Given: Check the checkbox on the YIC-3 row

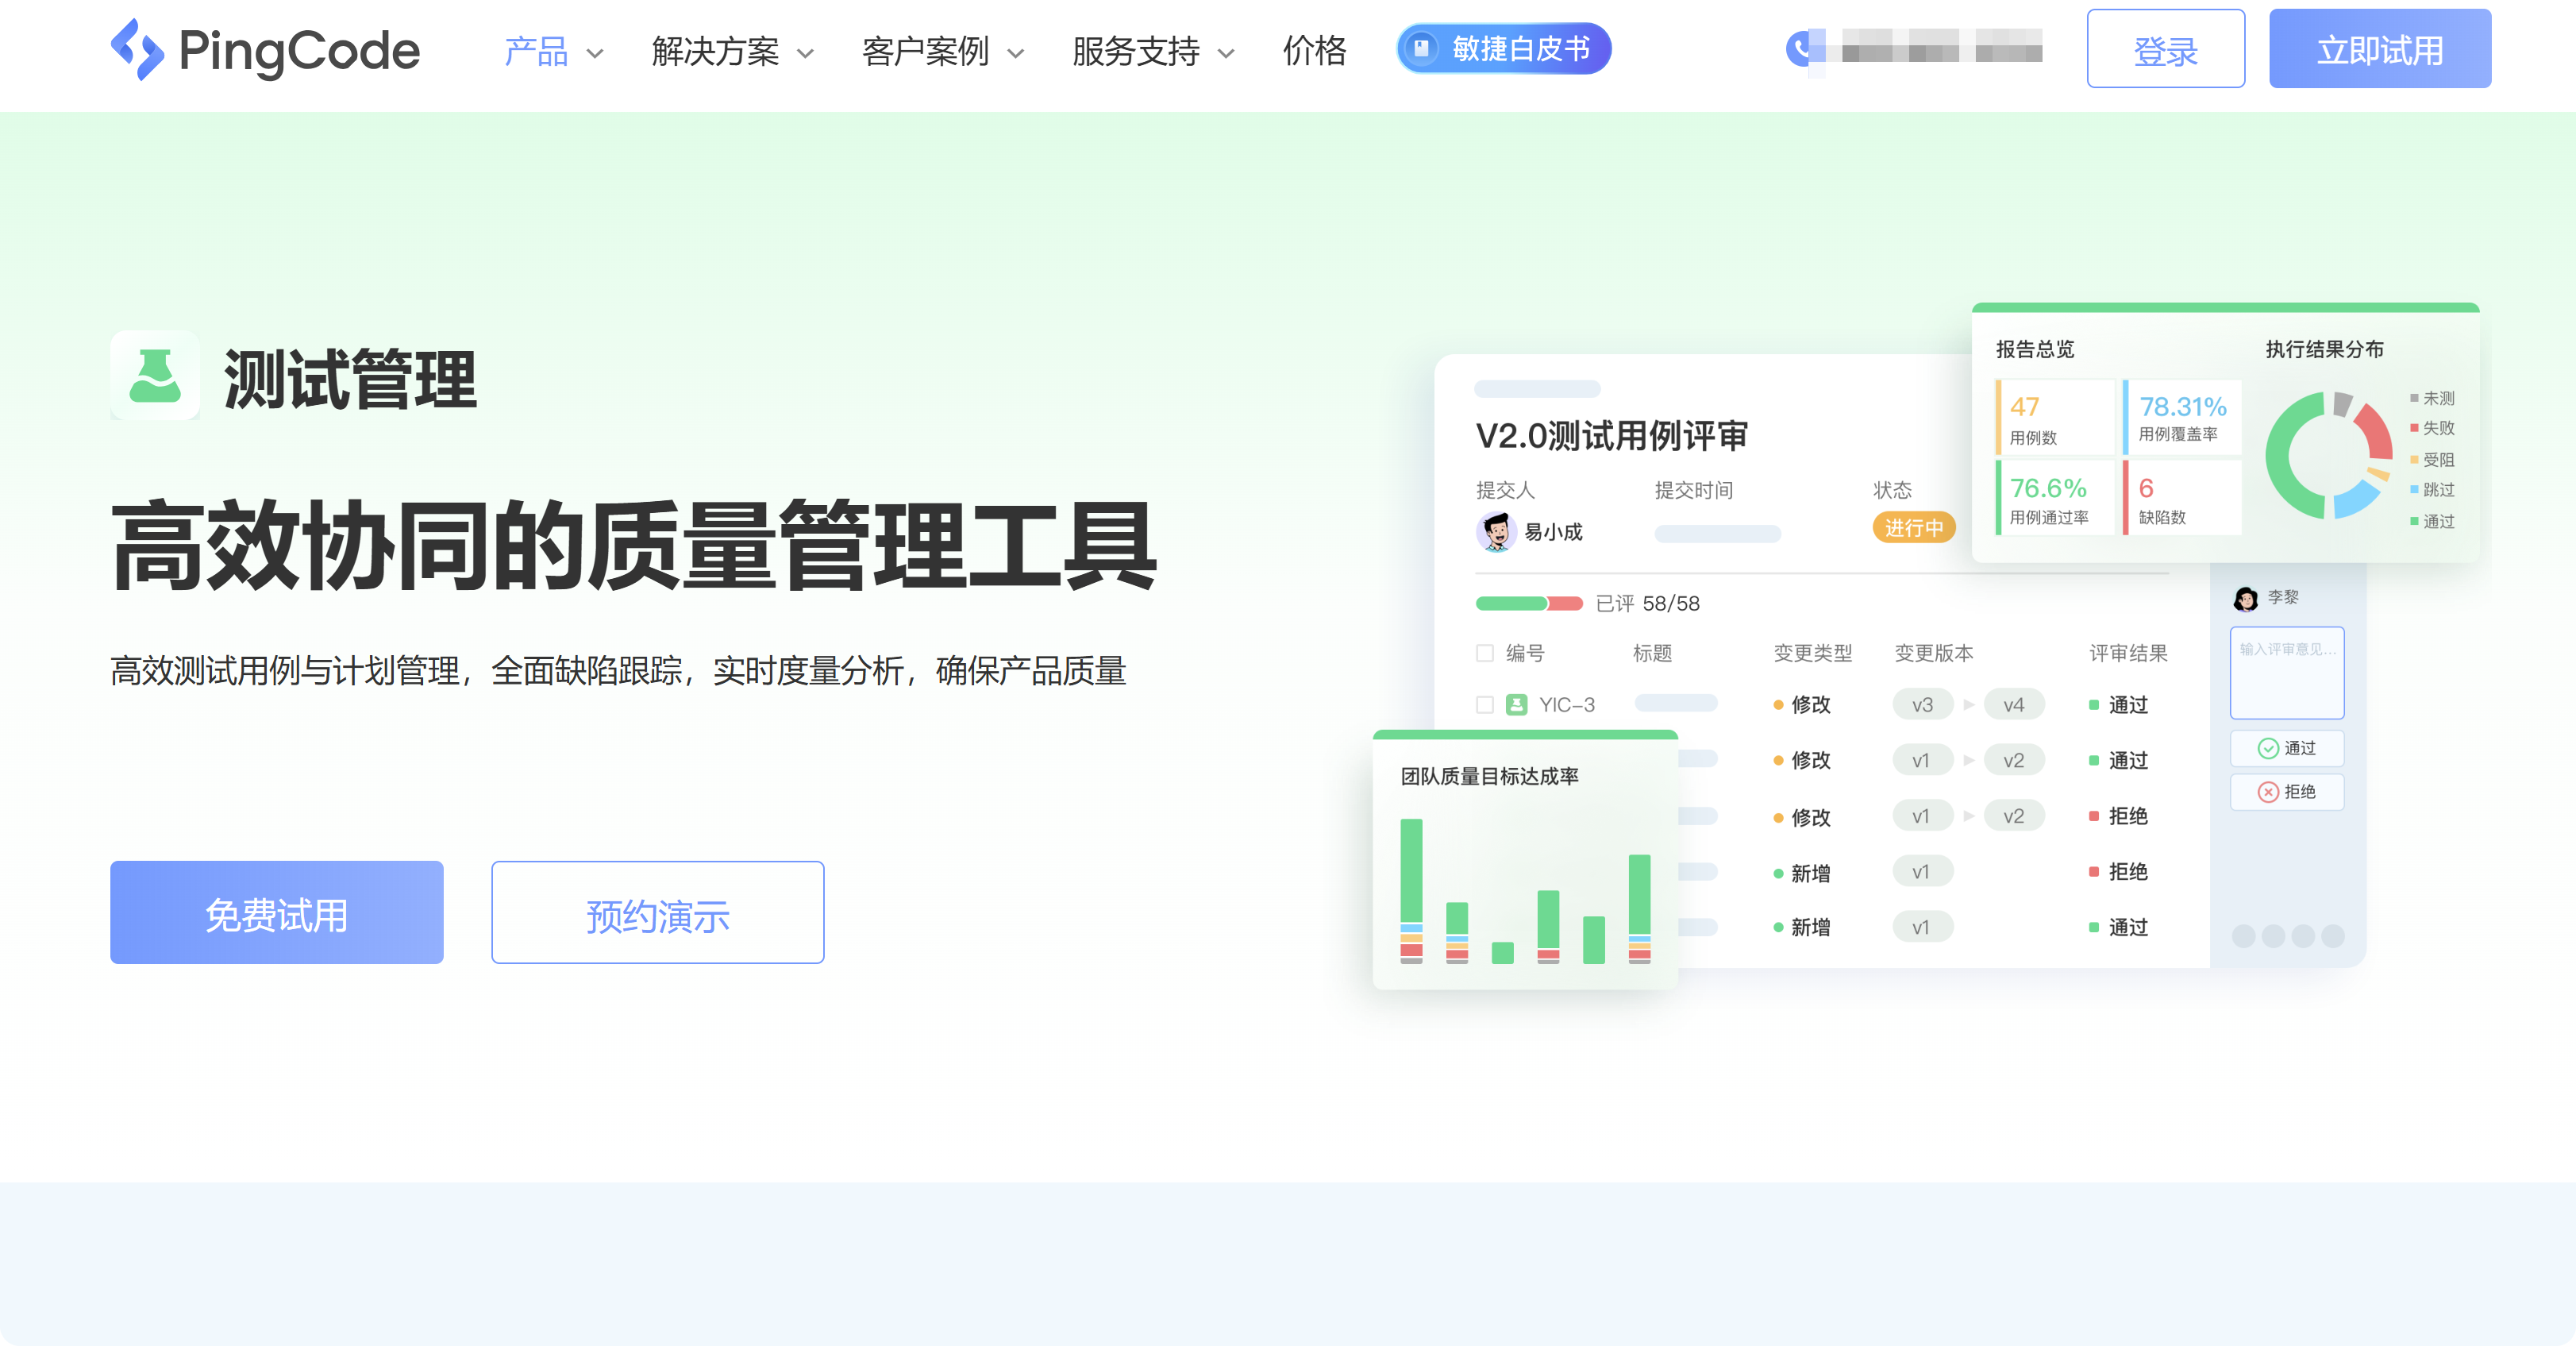Looking at the screenshot, I should click(1484, 704).
